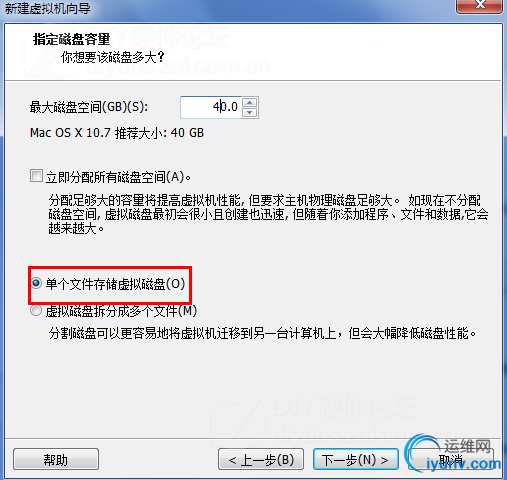The width and height of the screenshot is (507, 480).
Task: Select the 虚拟磁盘拆分成多个文件 radio button
Action: click(36, 311)
